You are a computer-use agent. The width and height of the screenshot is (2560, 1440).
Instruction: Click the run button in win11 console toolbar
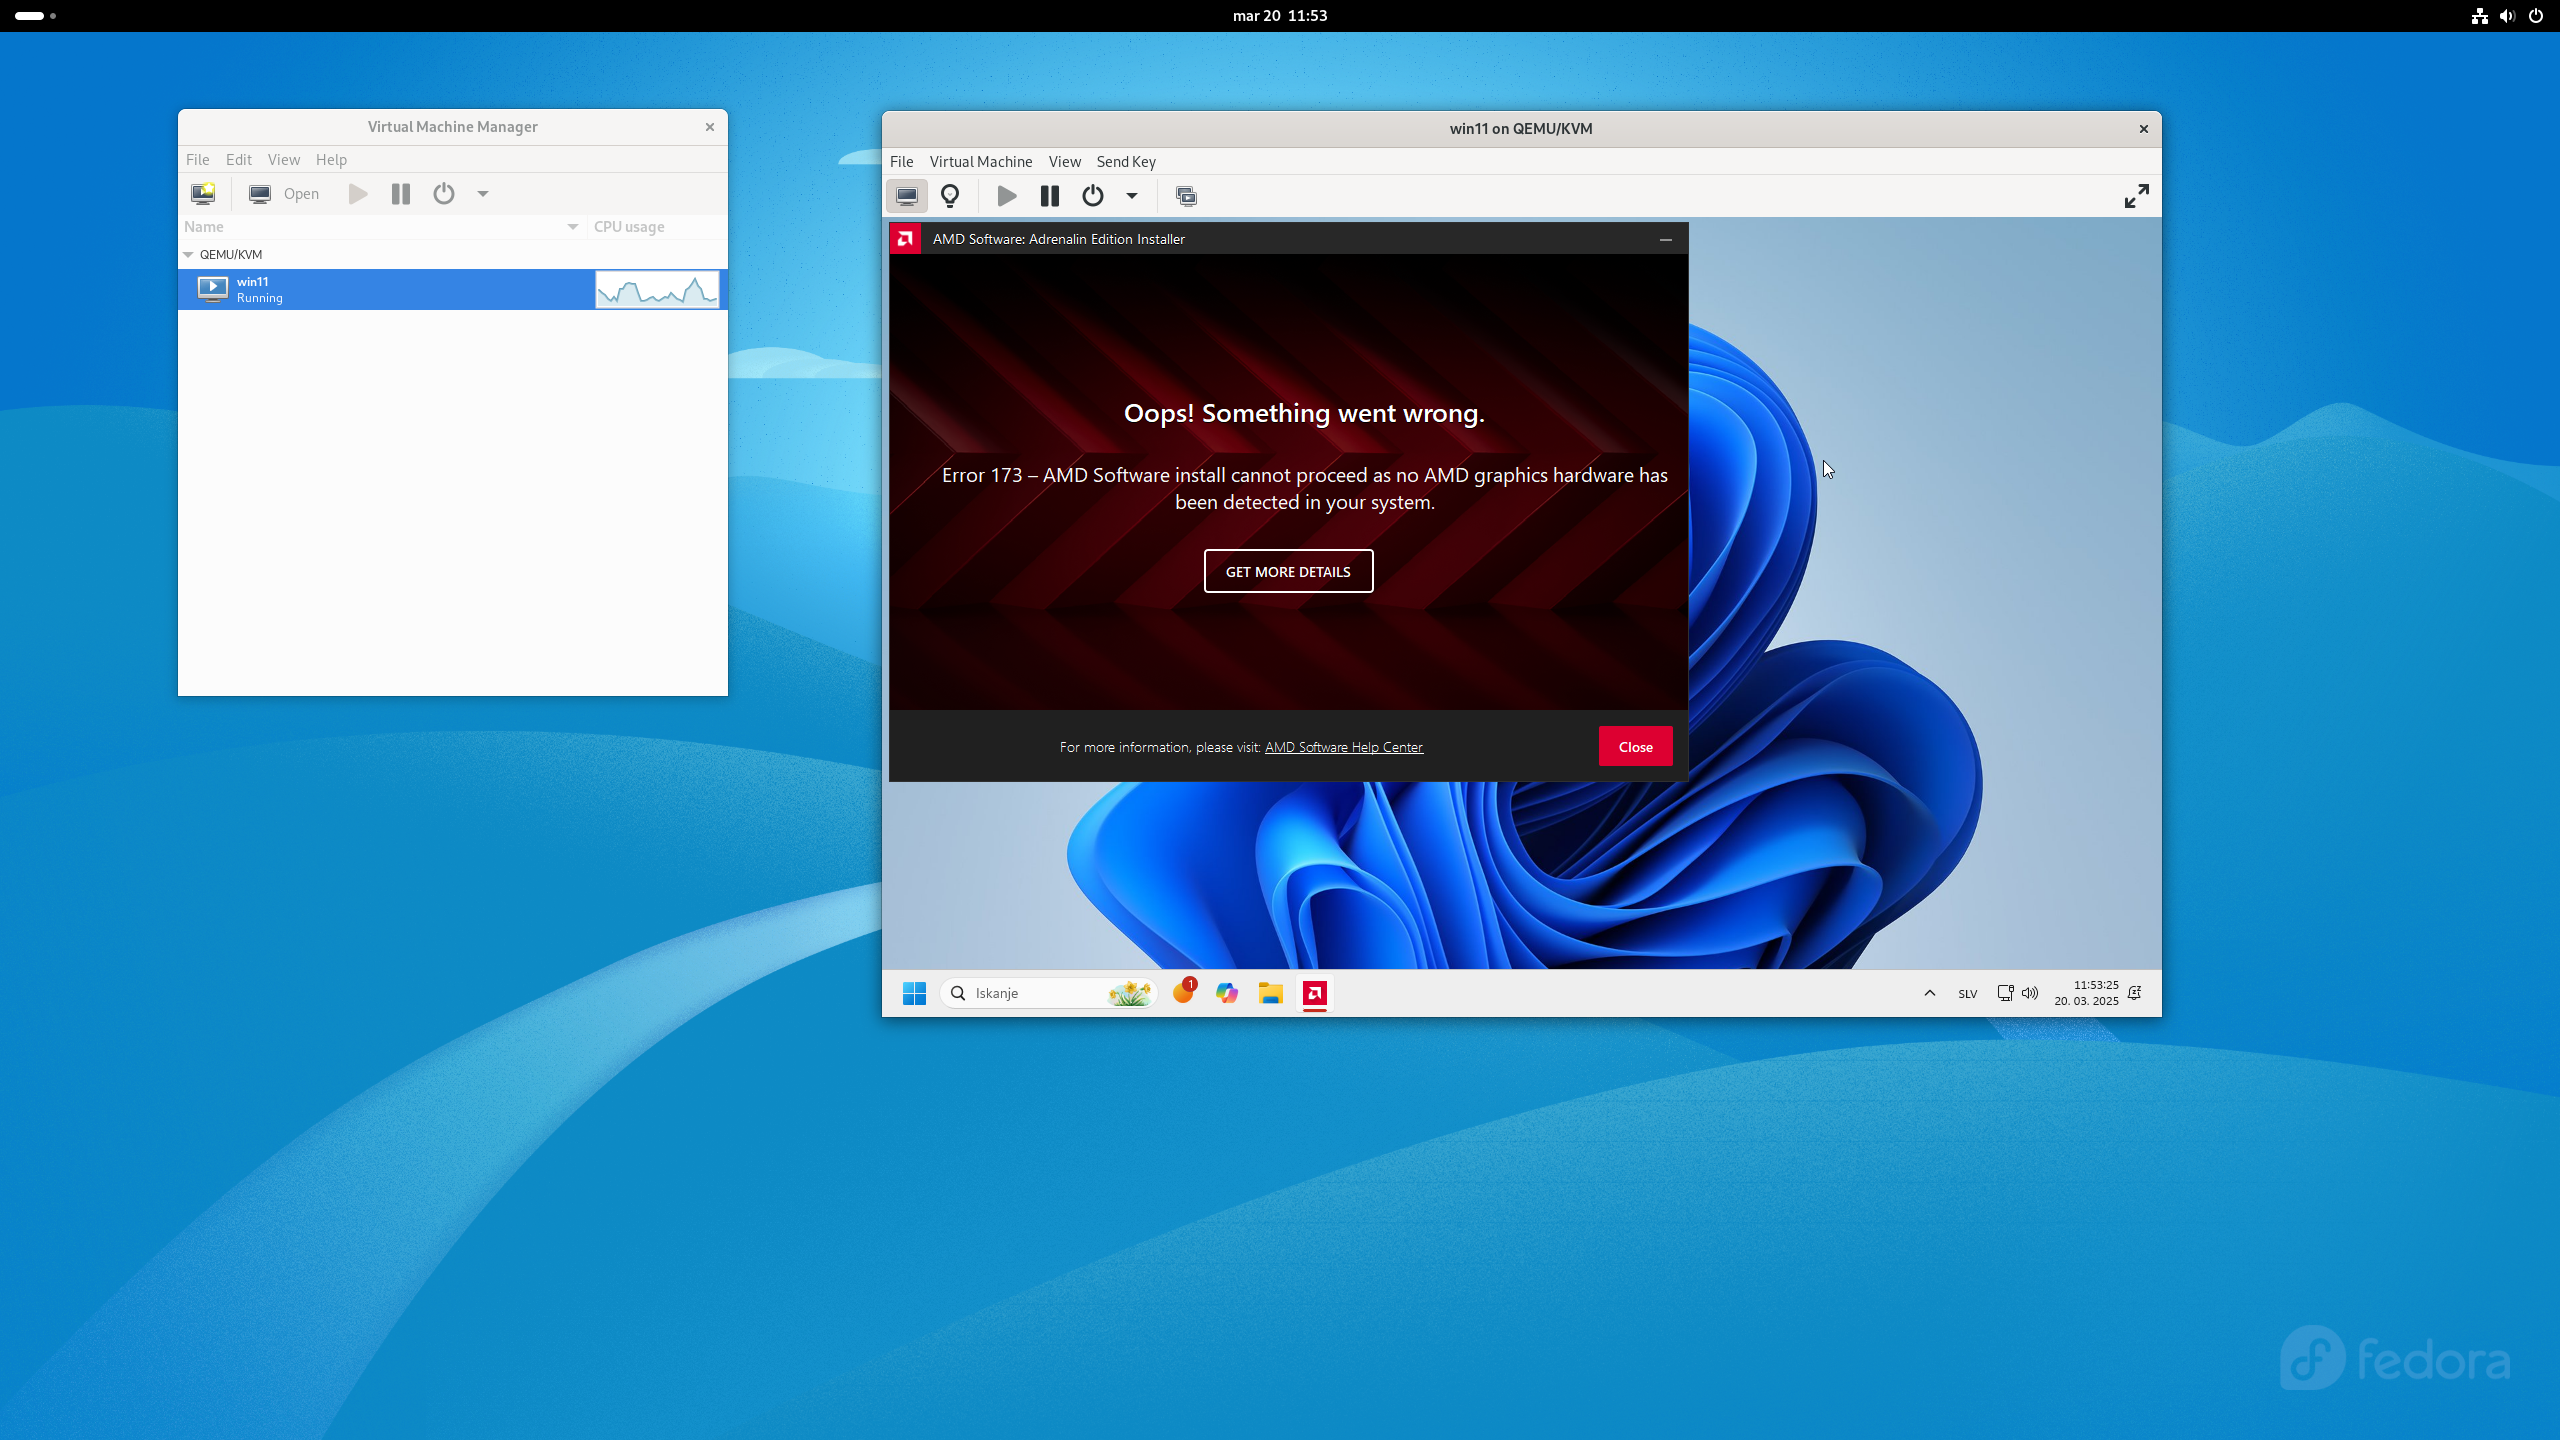(x=1007, y=196)
